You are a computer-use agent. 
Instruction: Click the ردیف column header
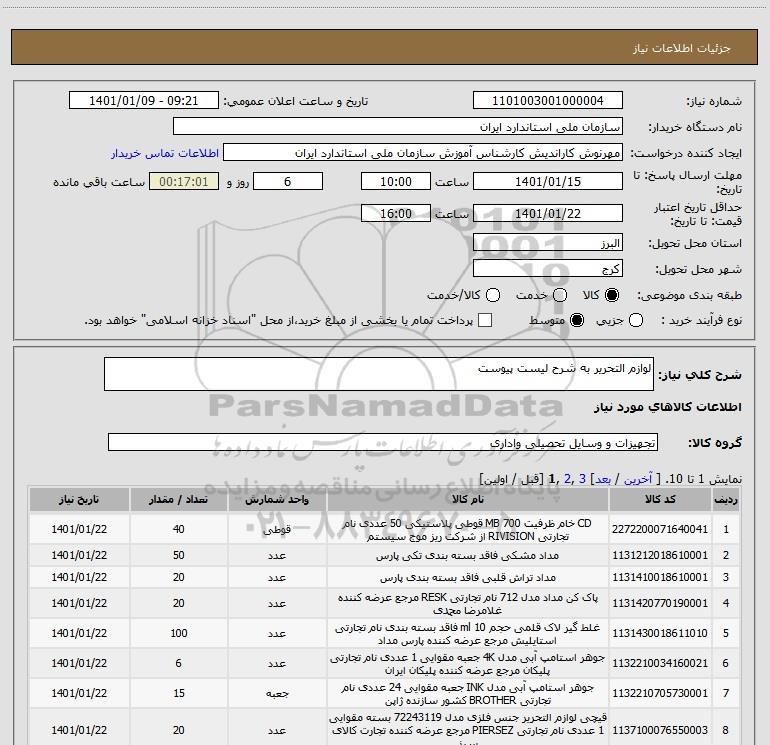(x=726, y=499)
